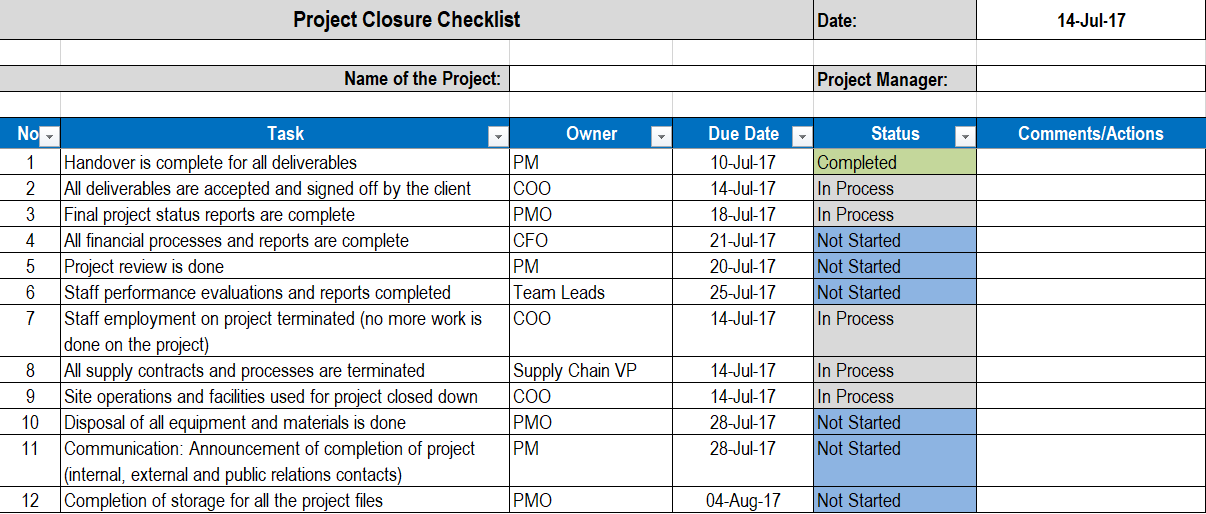Image resolution: width=1206 pixels, height=514 pixels.
Task: Select the Team Leads owner cell
Action: (x=591, y=292)
